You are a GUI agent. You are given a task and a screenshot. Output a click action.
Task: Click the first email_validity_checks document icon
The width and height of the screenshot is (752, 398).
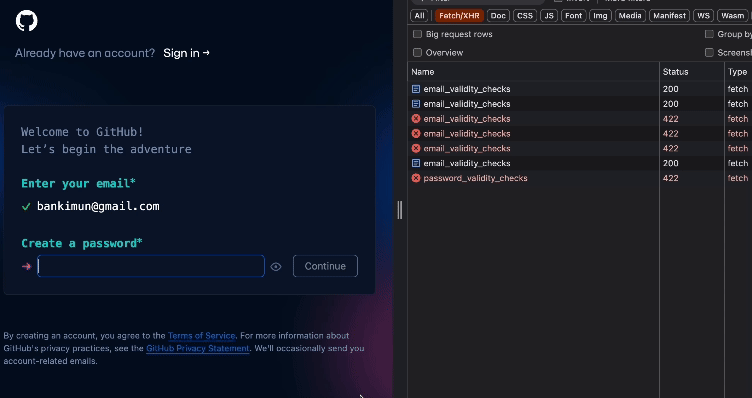416,89
